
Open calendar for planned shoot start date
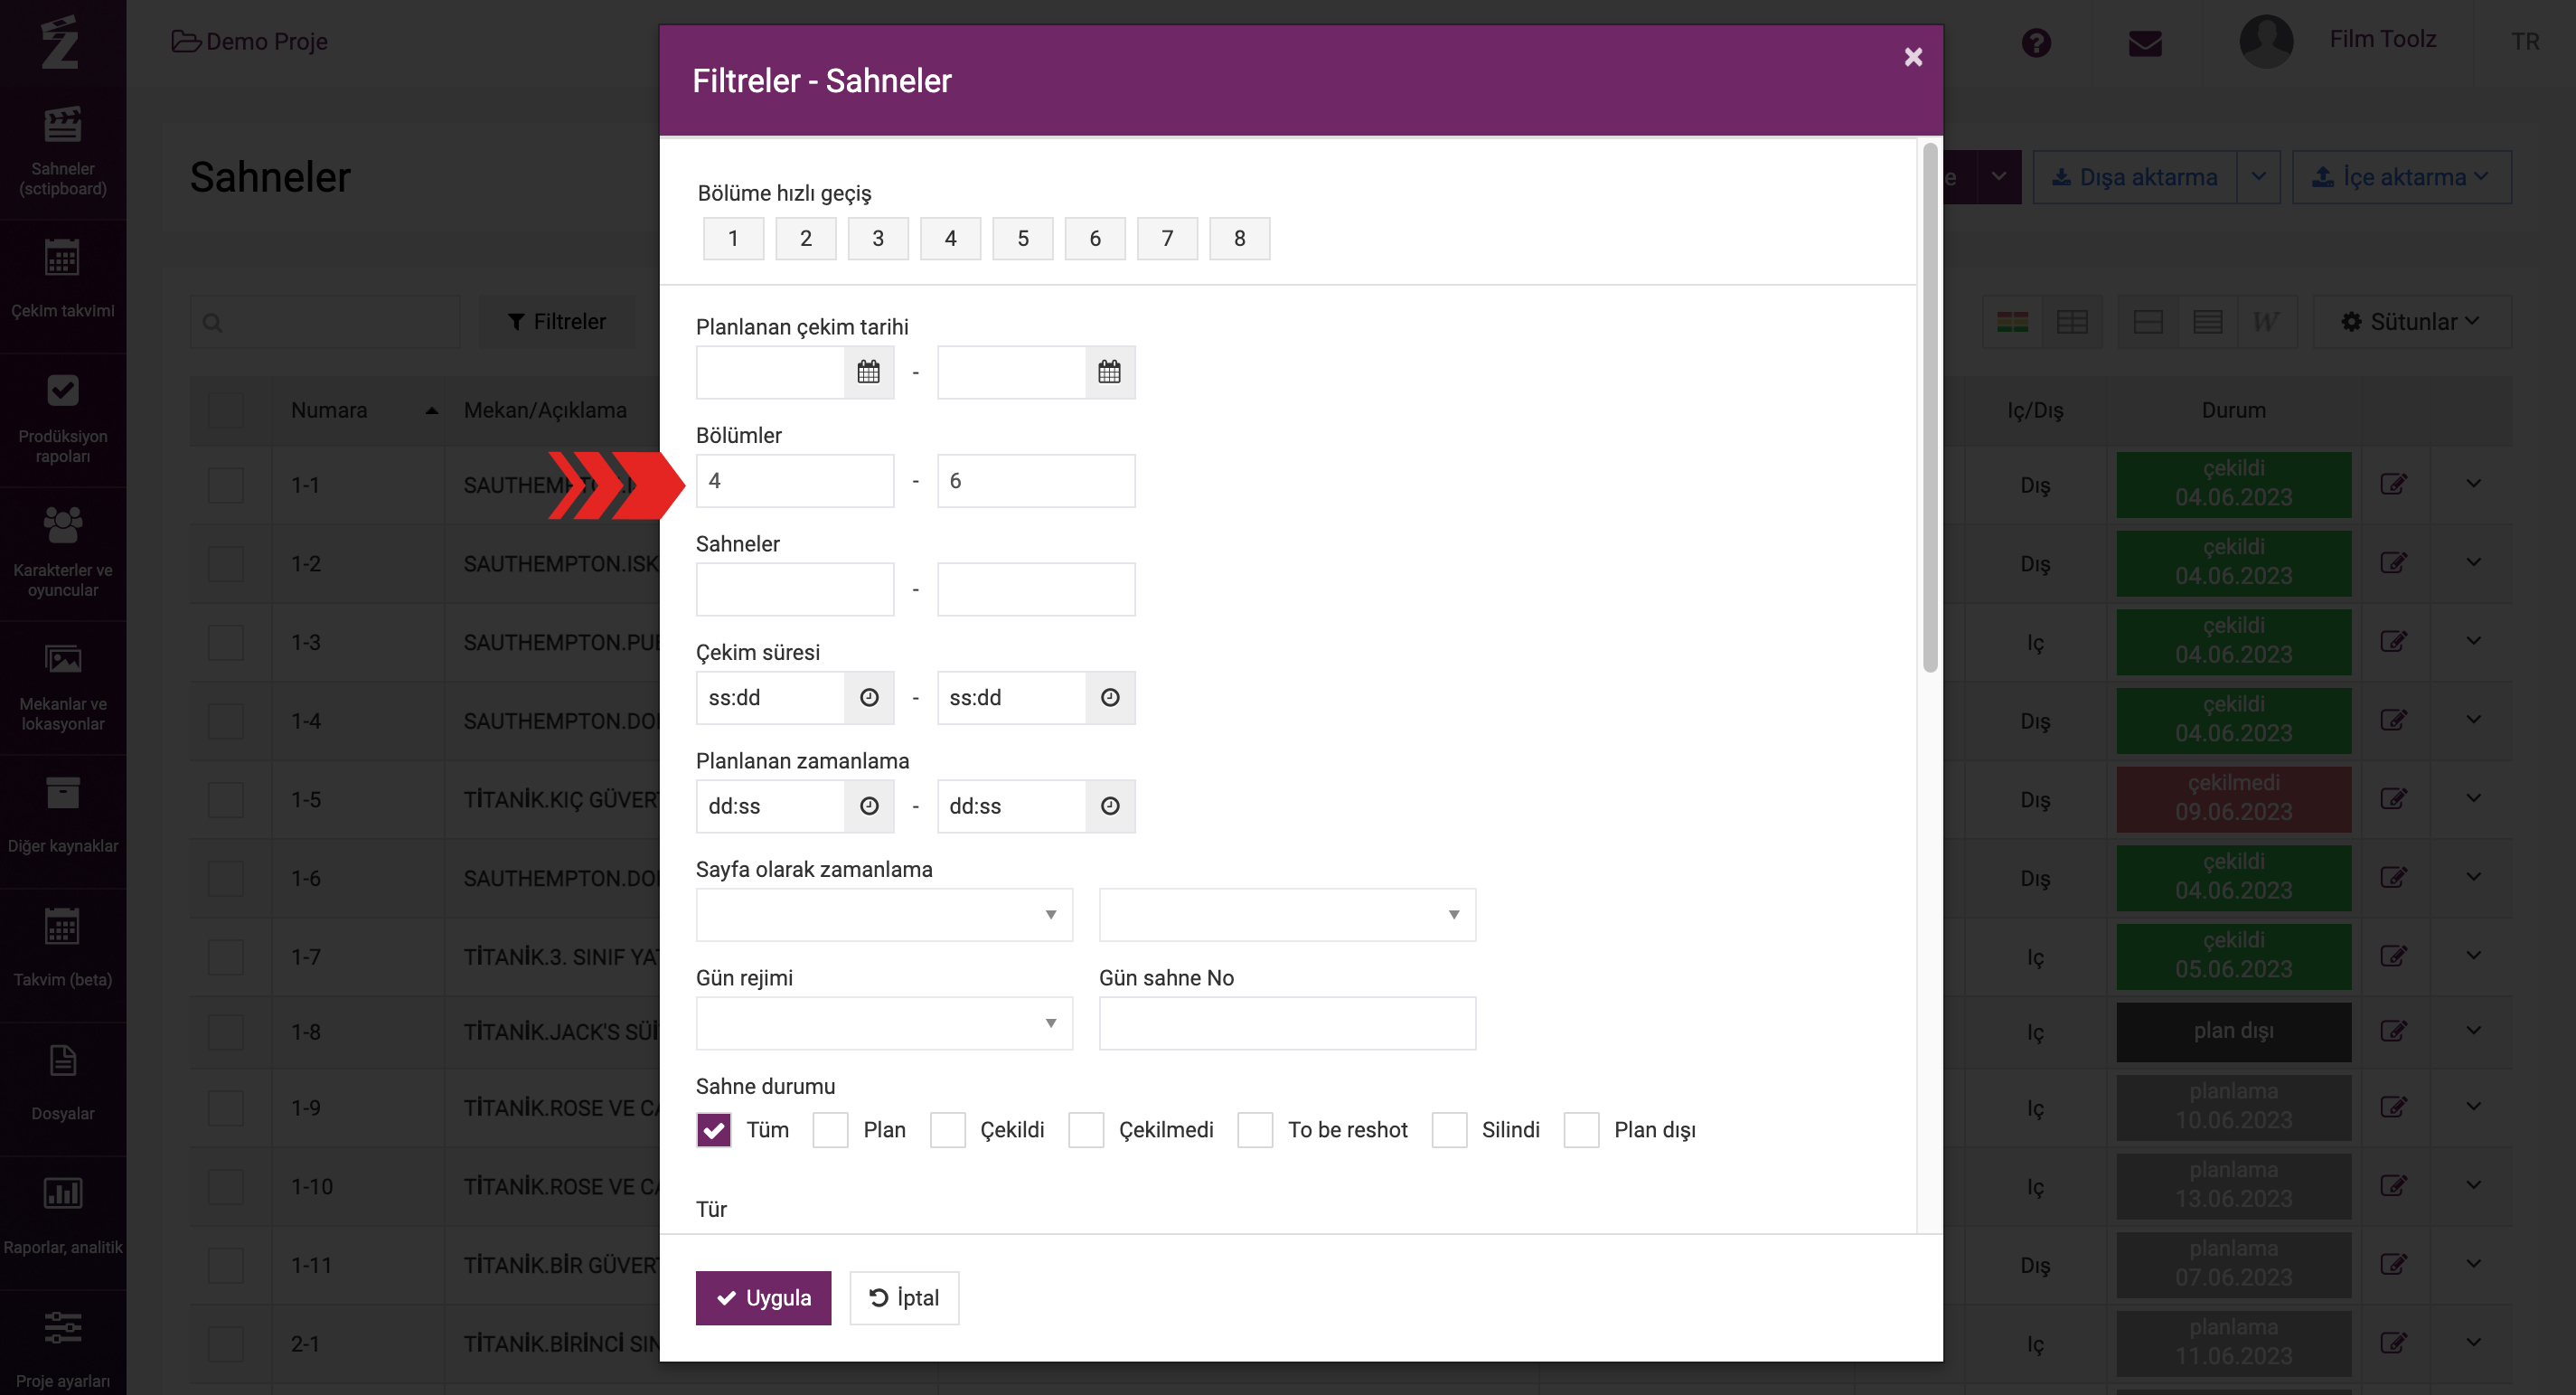point(868,372)
